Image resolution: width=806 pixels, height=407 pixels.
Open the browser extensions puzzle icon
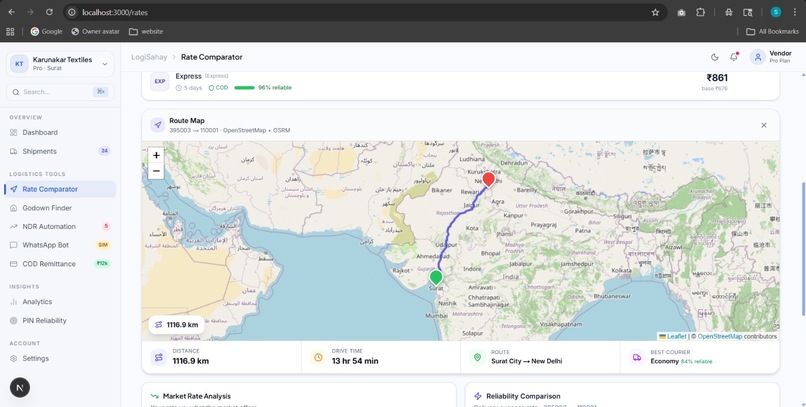700,12
